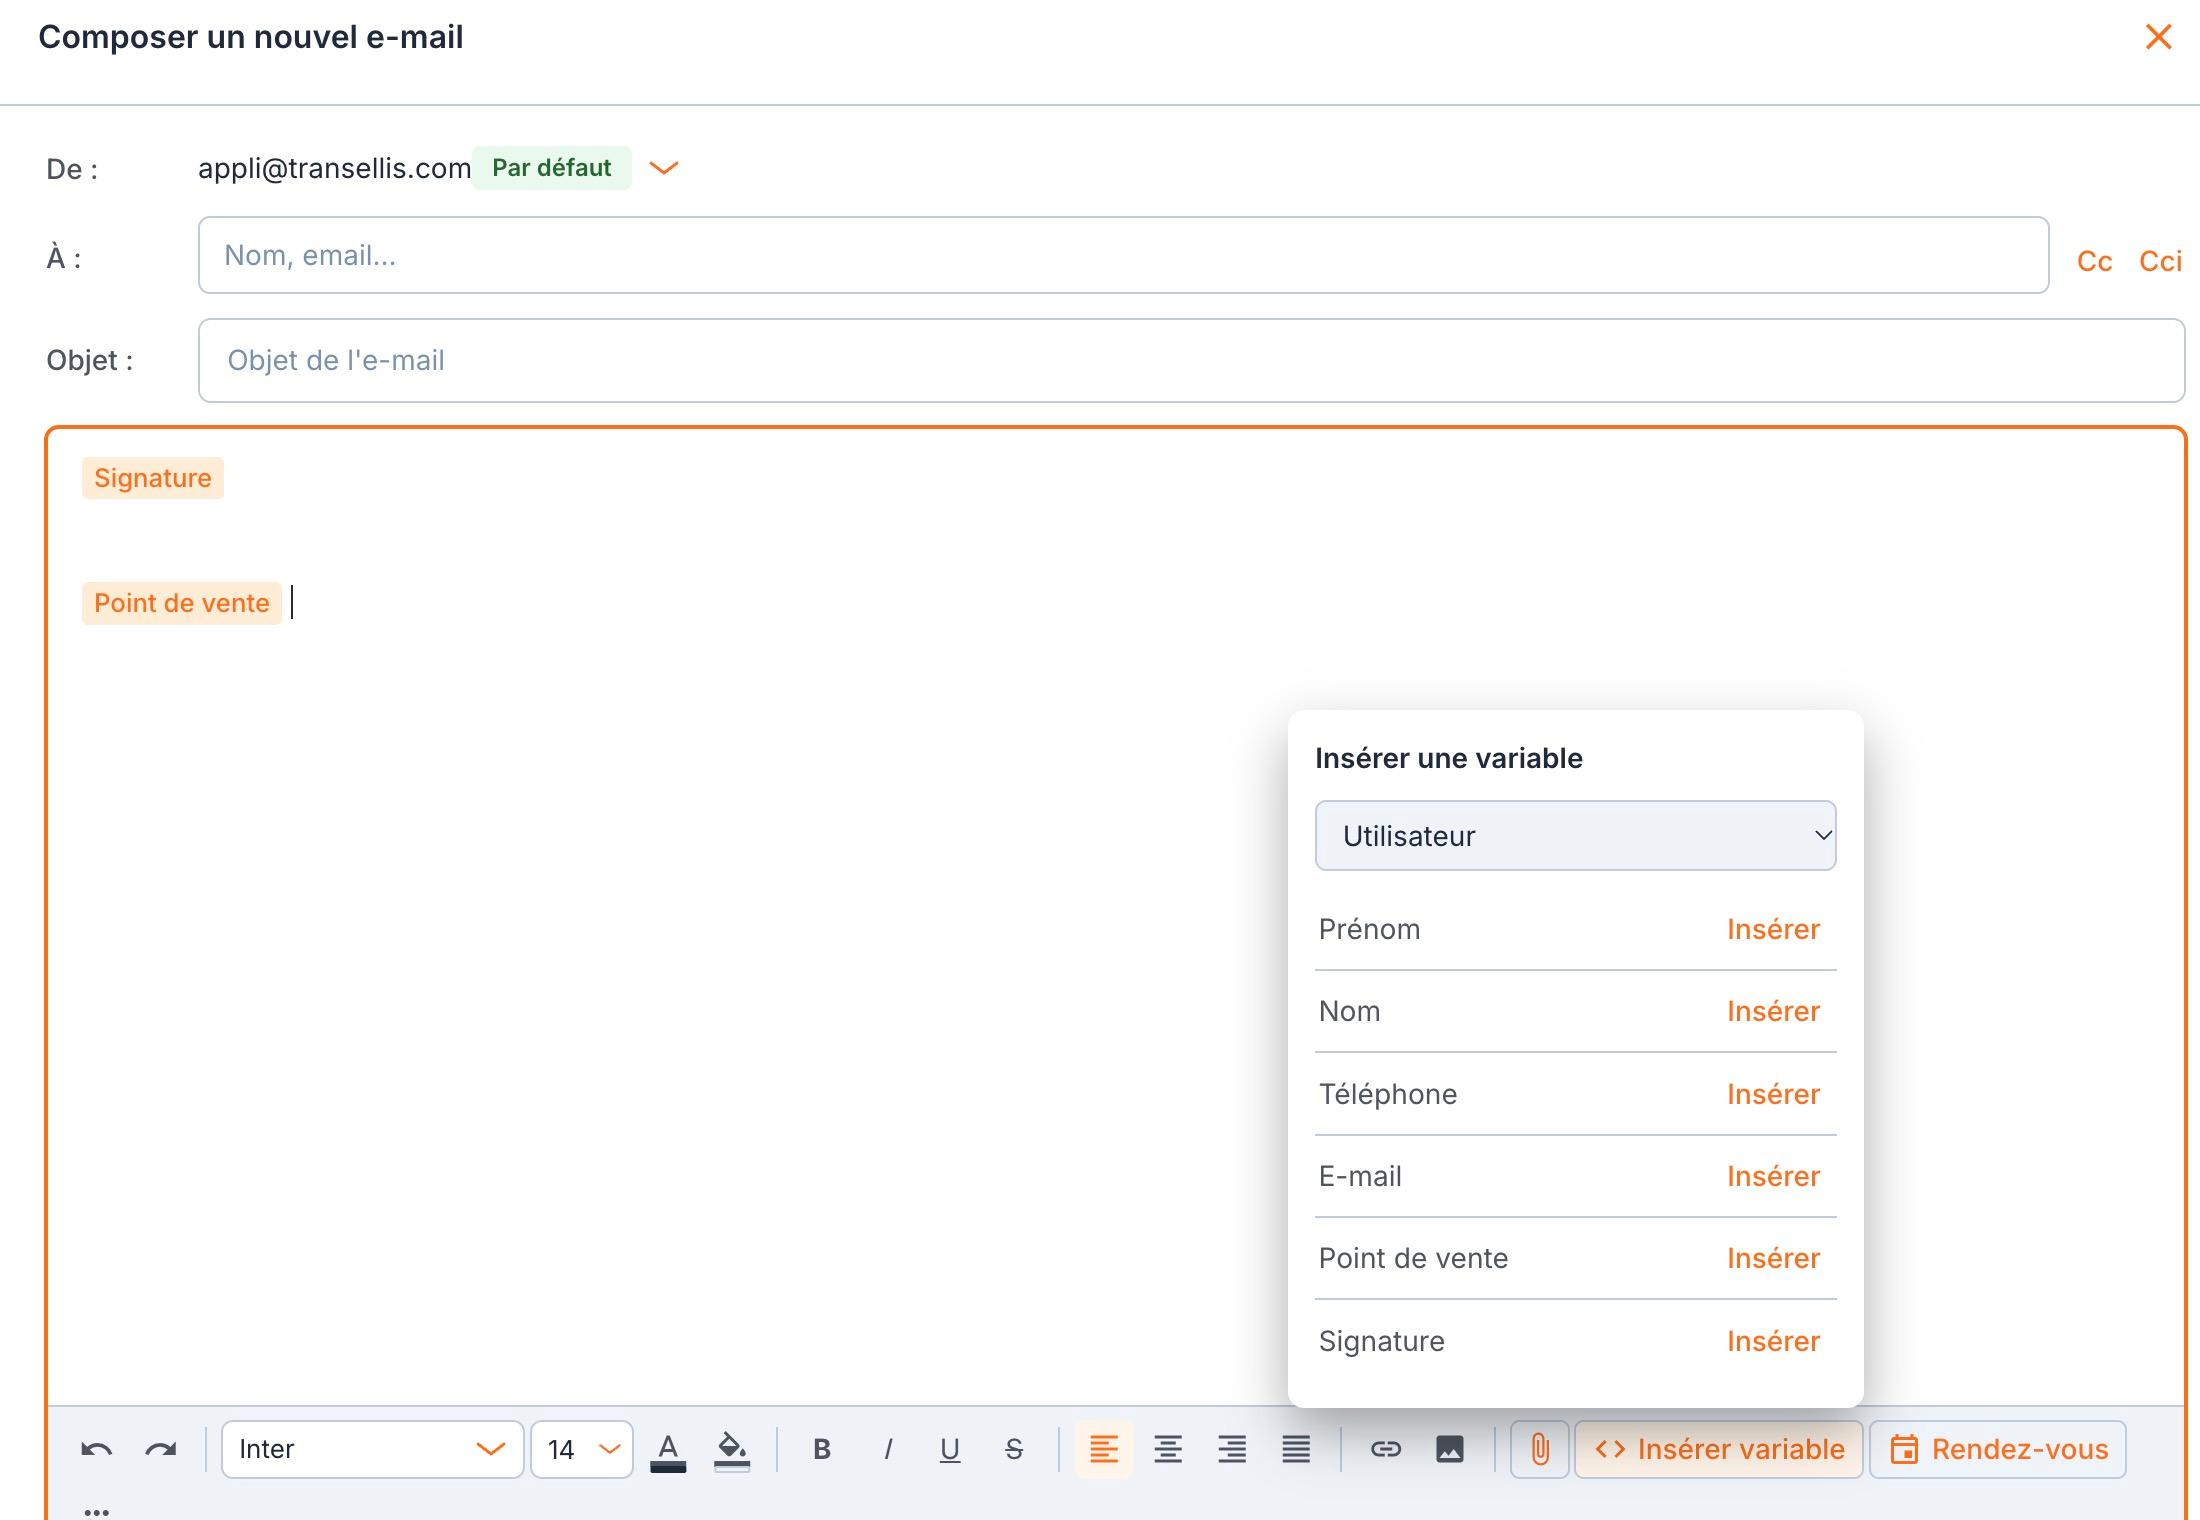2200x1520 pixels.
Task: Insert the E-mail variable
Action: tap(1773, 1176)
